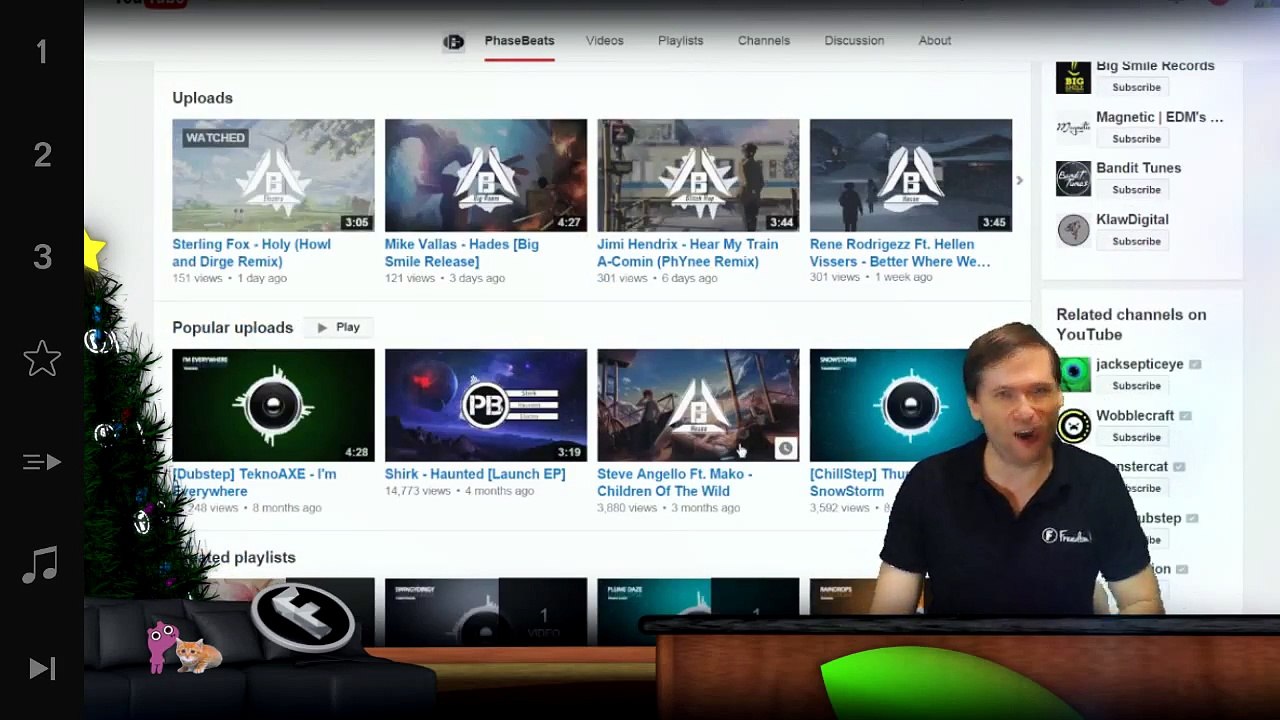The width and height of the screenshot is (1280, 720).
Task: Click the Bandit Tunes channel avatar
Action: 1073,179
